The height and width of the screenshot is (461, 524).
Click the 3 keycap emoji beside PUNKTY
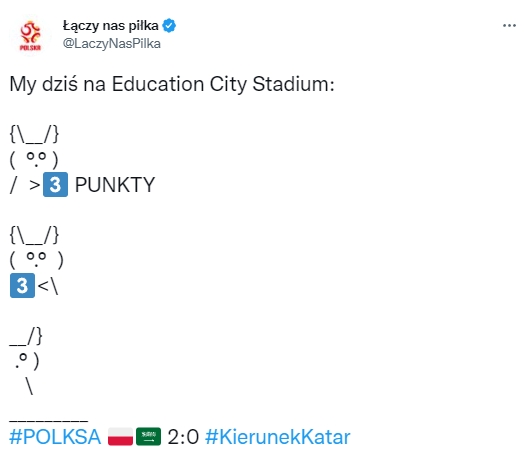coord(55,185)
